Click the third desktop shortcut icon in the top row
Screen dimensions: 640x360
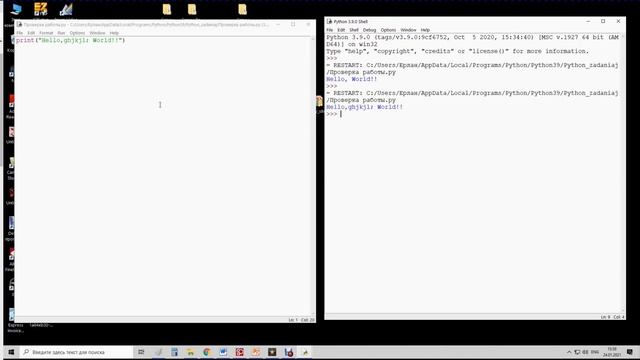point(66,9)
